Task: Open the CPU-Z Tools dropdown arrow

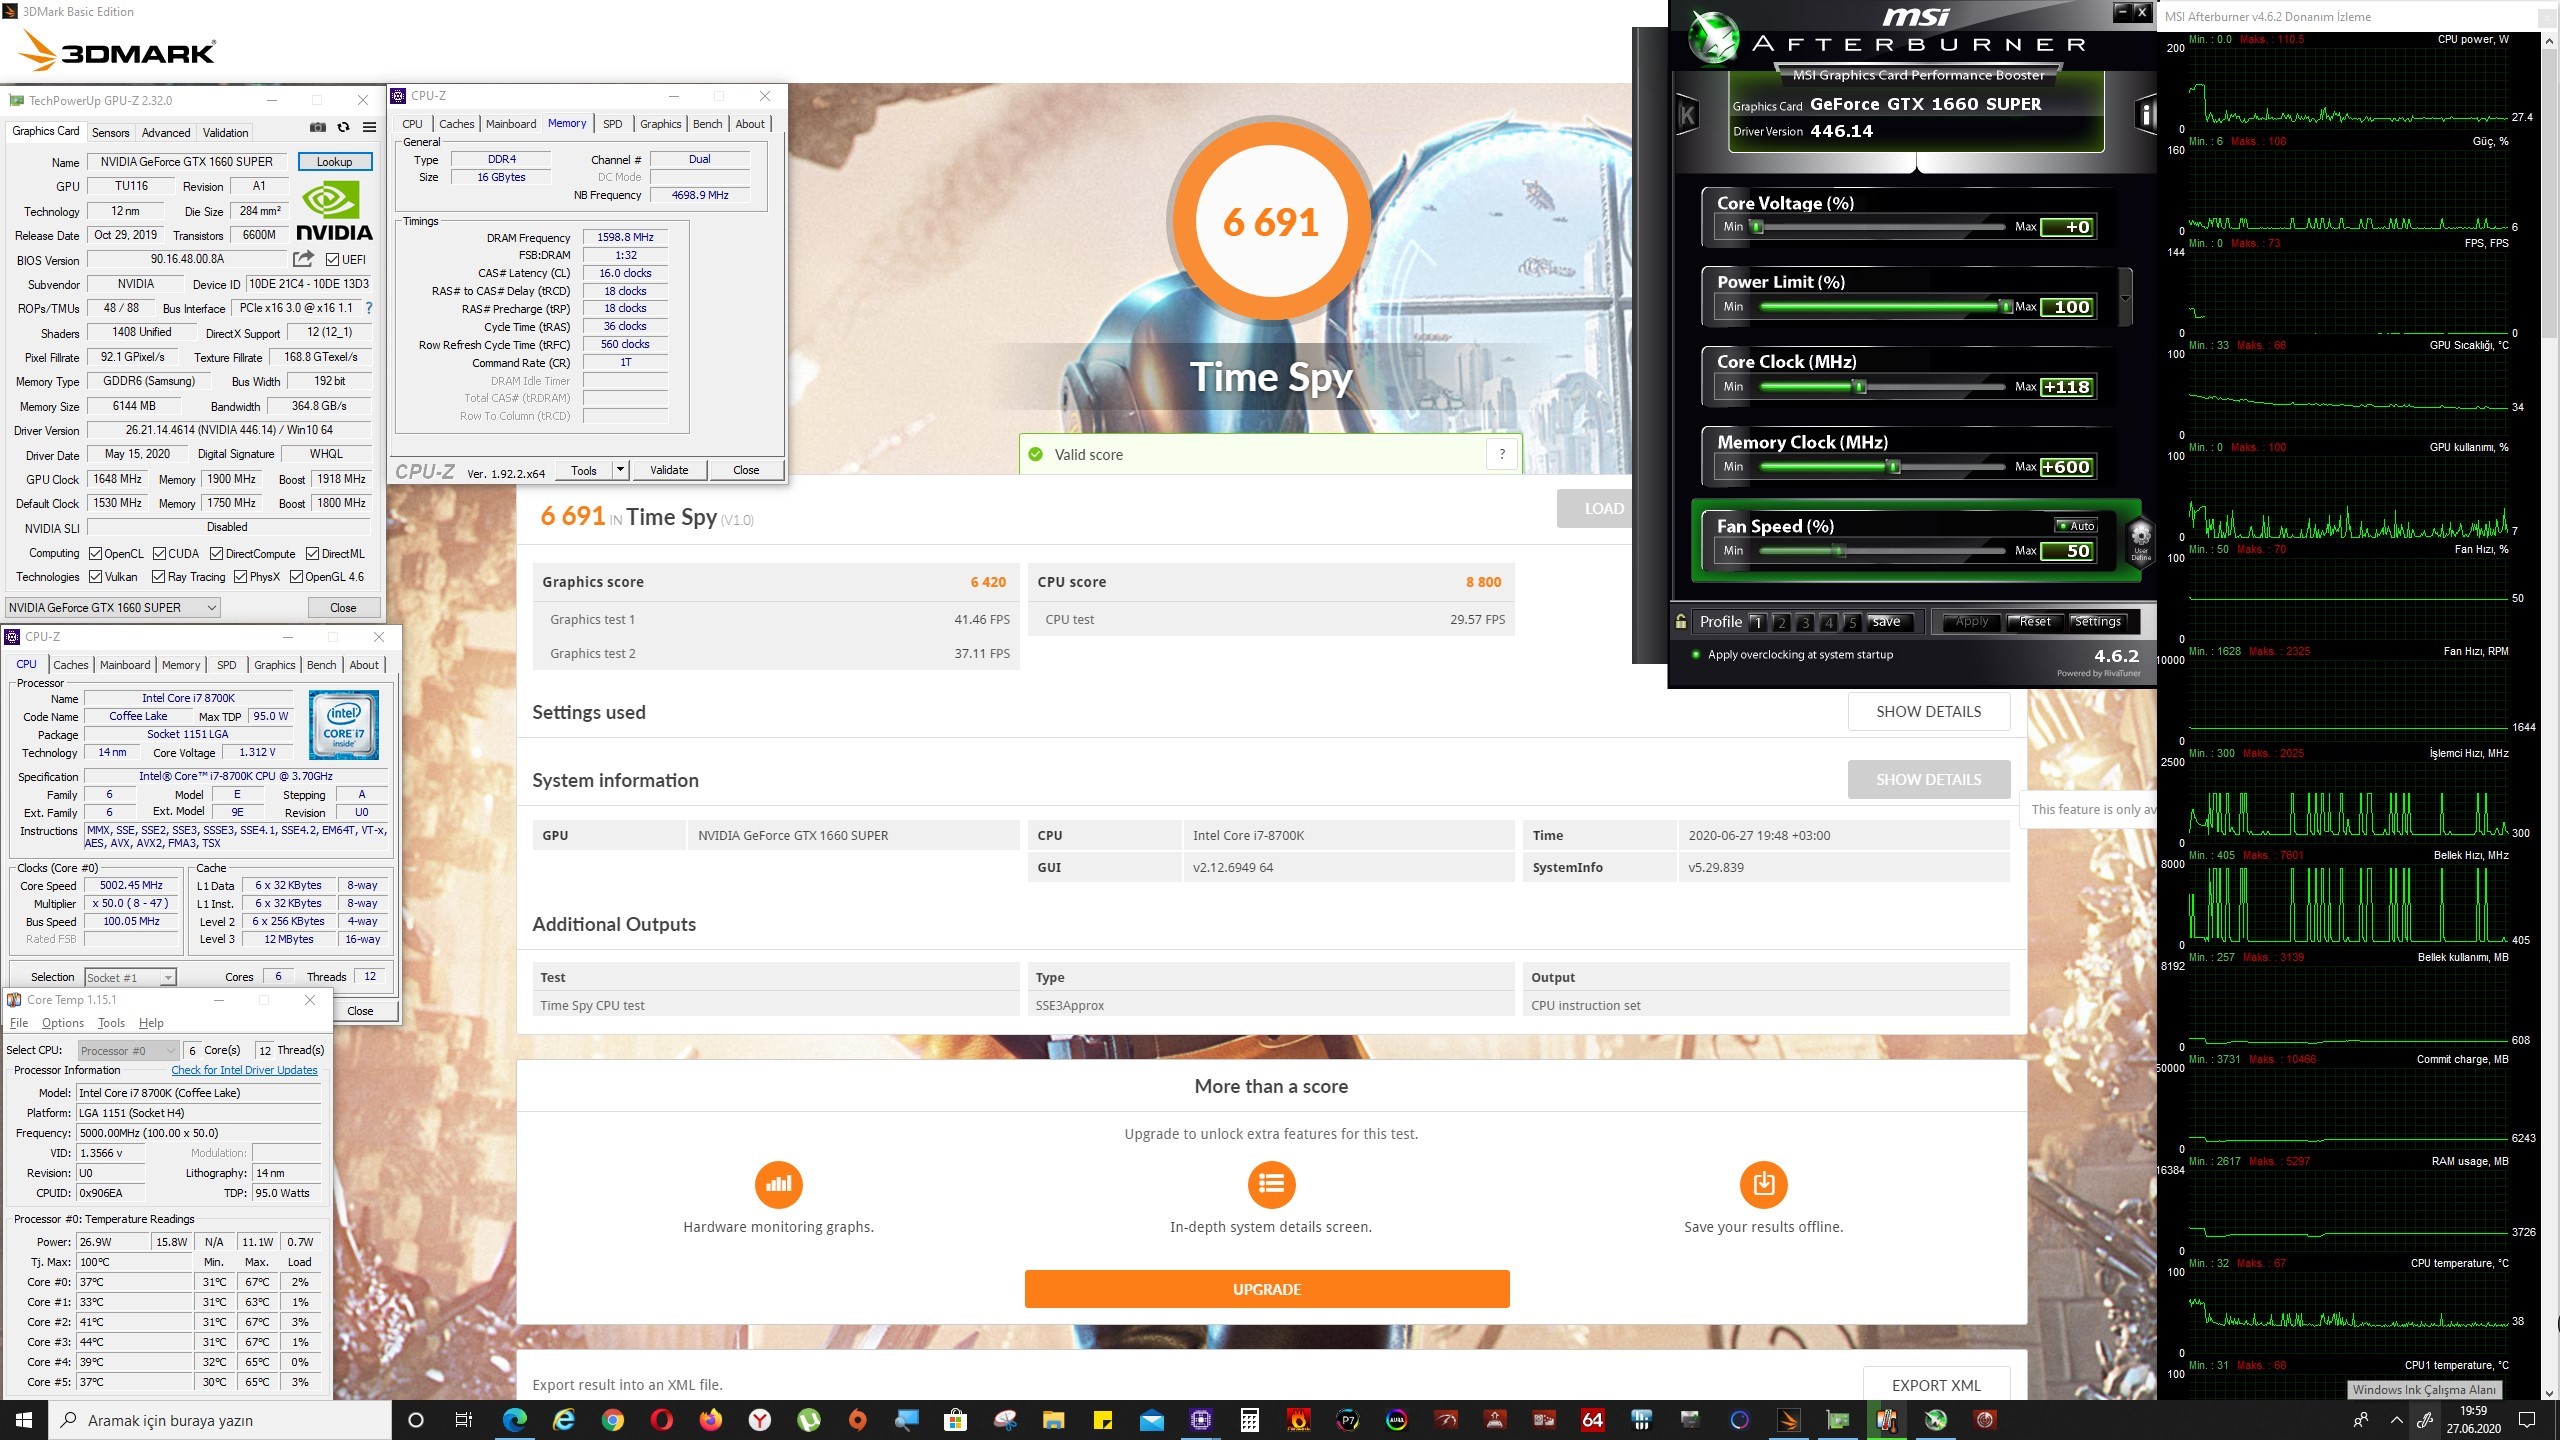Action: pyautogui.click(x=620, y=470)
